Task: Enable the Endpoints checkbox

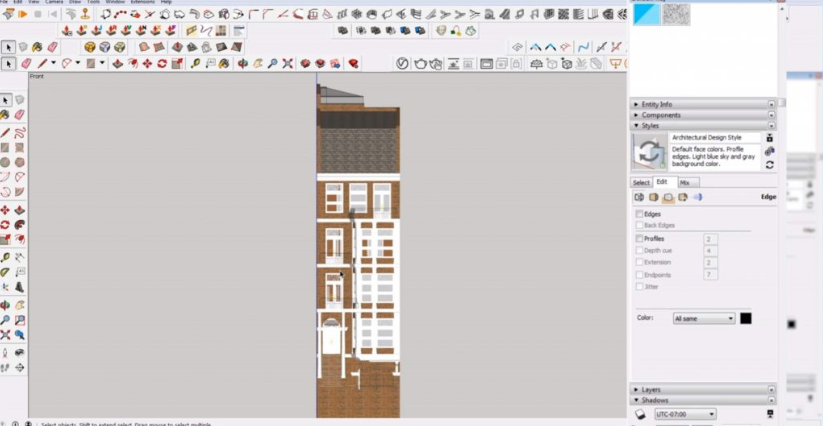Action: pos(639,275)
